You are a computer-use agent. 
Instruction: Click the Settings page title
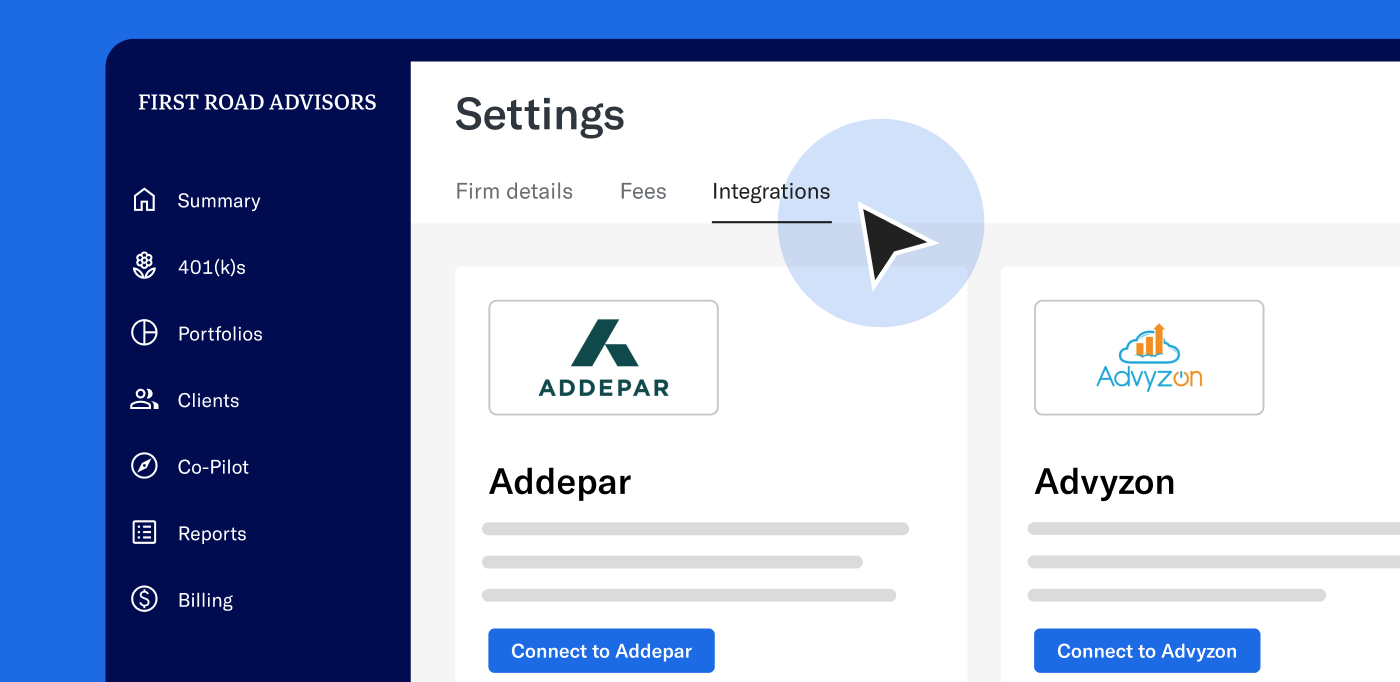tap(539, 115)
